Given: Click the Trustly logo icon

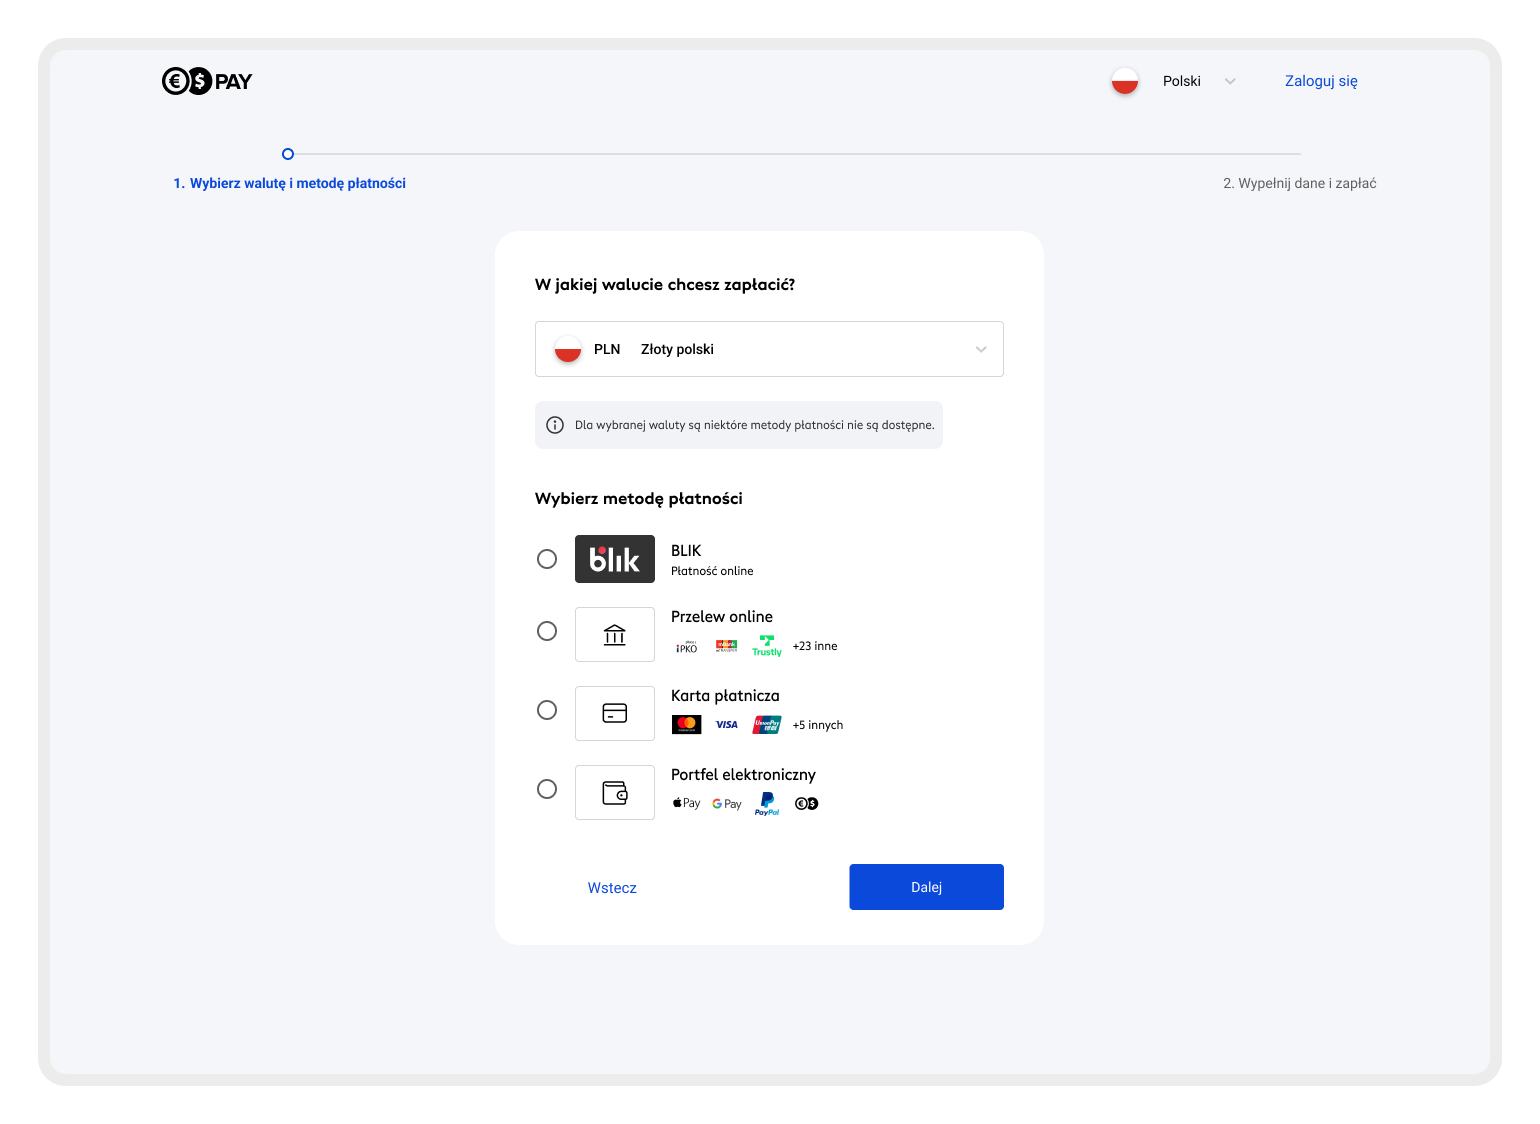Looking at the screenshot, I should (x=767, y=646).
